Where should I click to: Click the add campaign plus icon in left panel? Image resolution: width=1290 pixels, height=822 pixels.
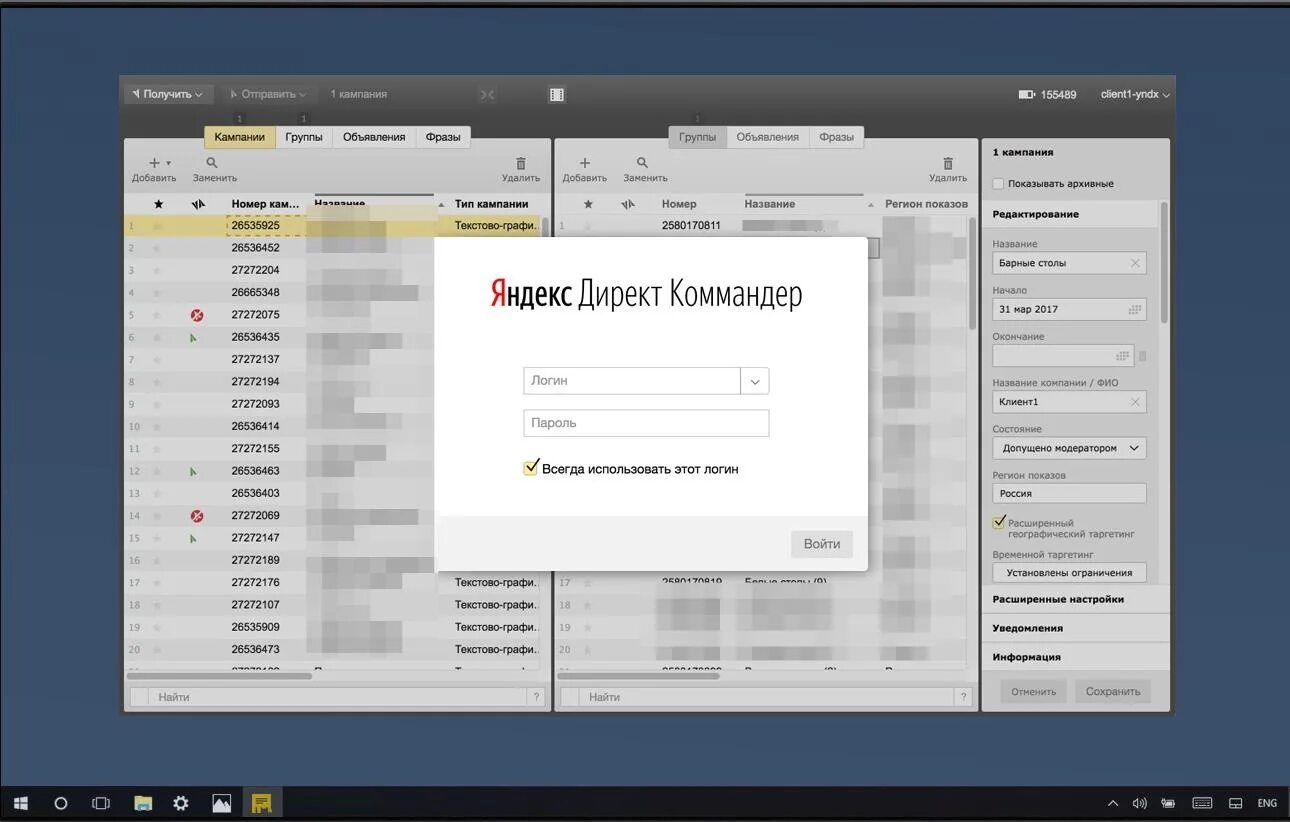155,163
